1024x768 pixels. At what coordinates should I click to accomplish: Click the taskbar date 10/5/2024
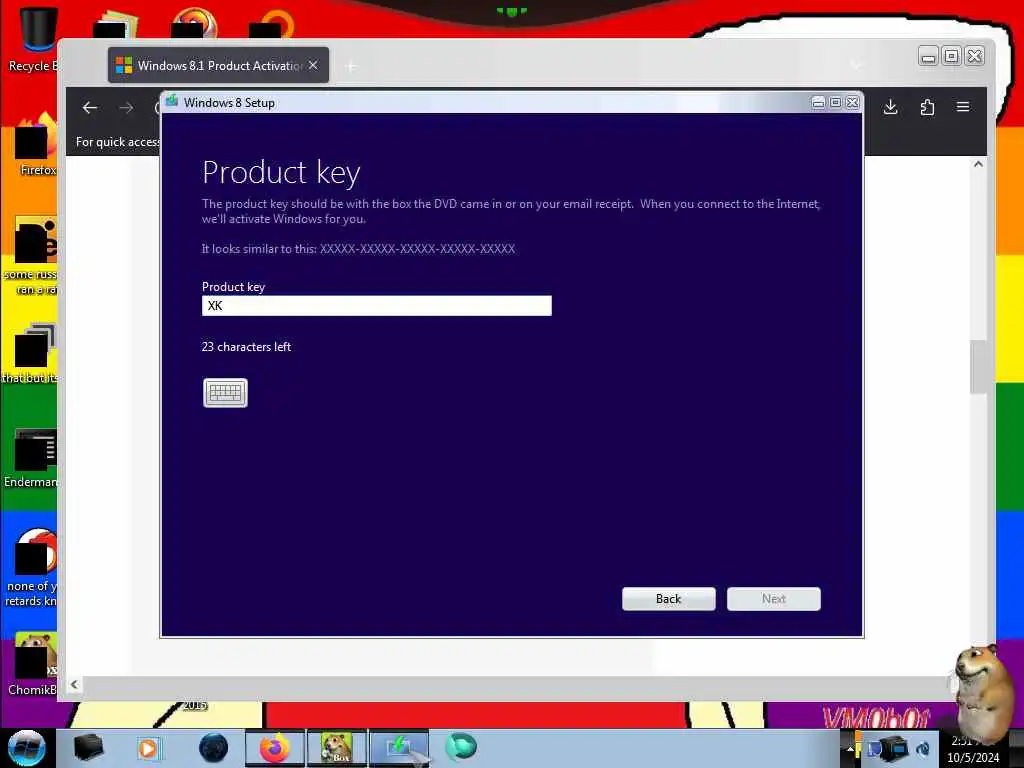coord(973,758)
